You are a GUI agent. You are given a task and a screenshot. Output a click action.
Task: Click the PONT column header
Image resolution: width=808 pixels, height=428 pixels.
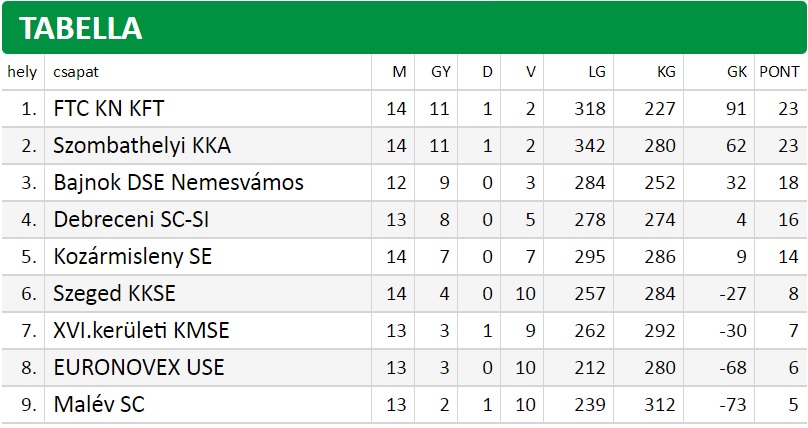click(x=779, y=72)
